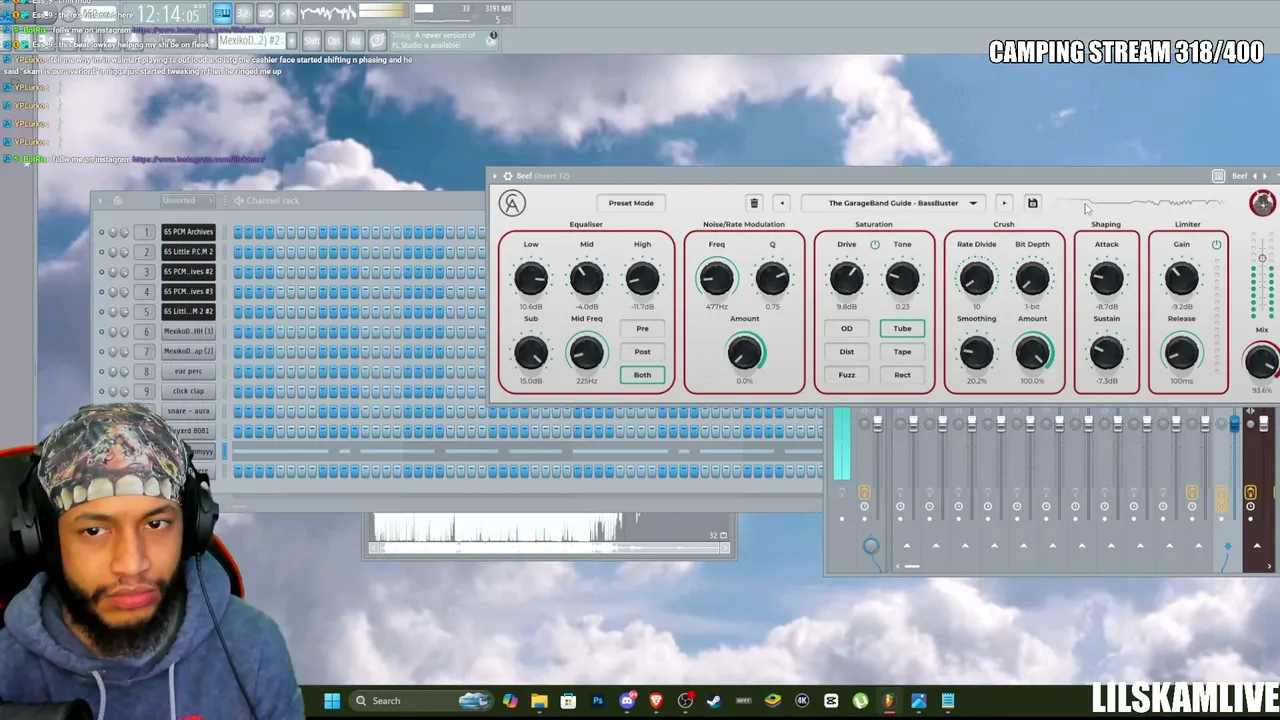The image size is (1280, 720).
Task: Choose Rect saturation type
Action: pos(902,375)
